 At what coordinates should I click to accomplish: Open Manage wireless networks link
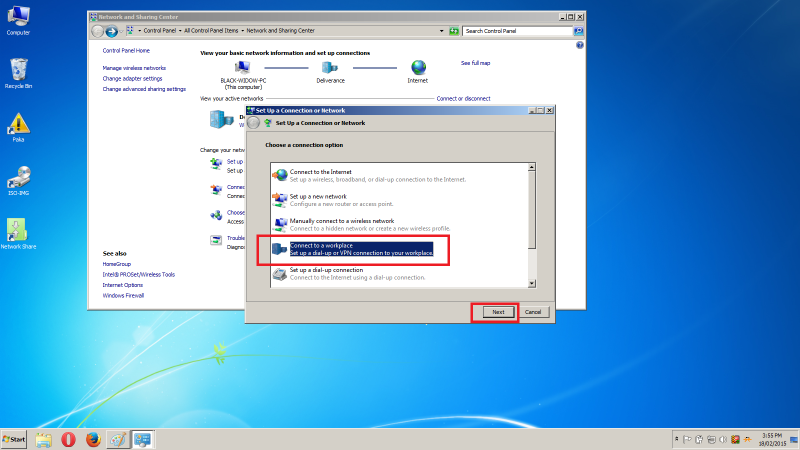[x=134, y=68]
